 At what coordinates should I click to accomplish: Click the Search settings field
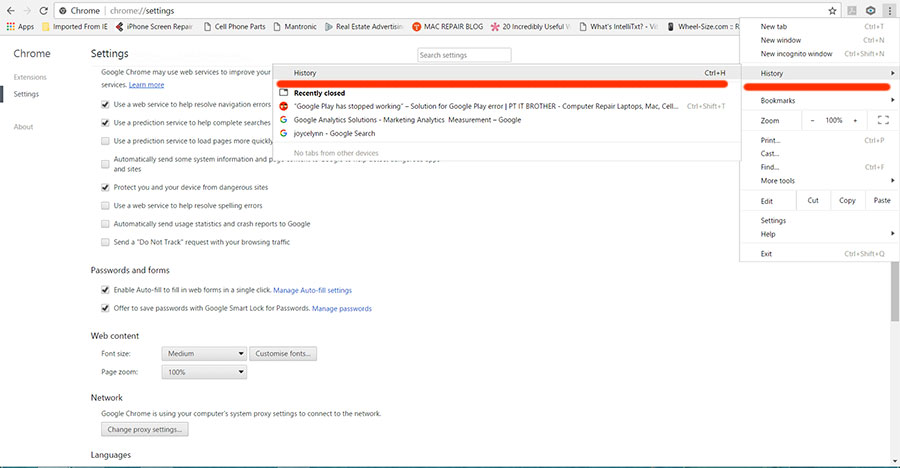(464, 55)
